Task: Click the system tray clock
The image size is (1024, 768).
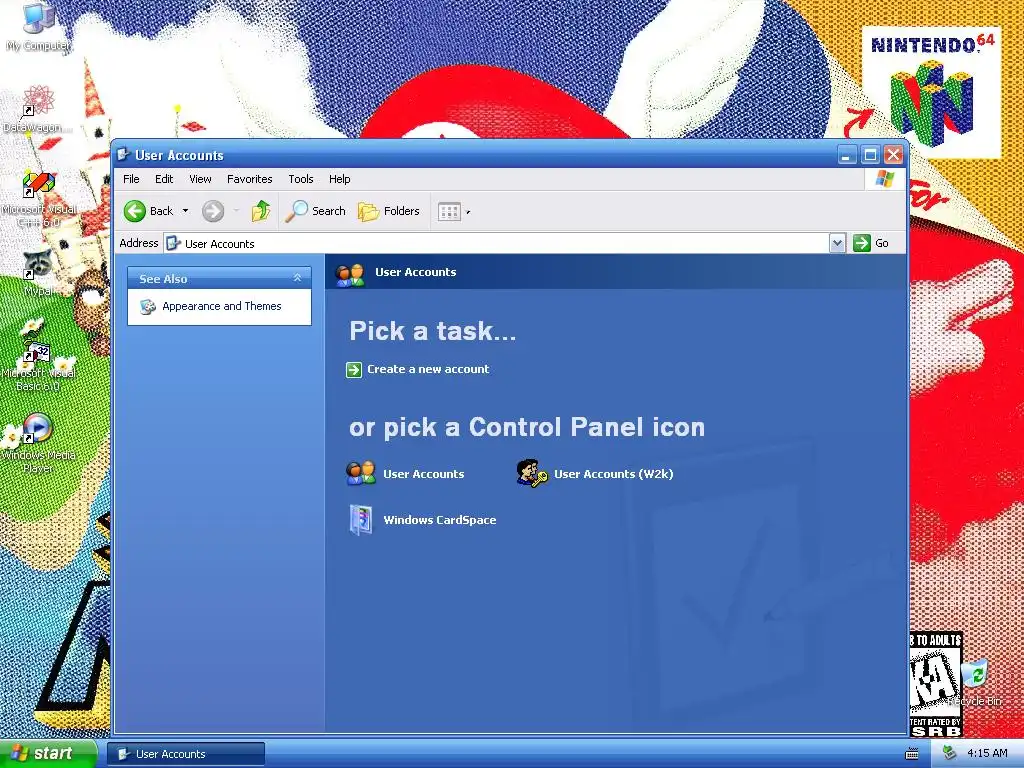Action: tap(987, 754)
